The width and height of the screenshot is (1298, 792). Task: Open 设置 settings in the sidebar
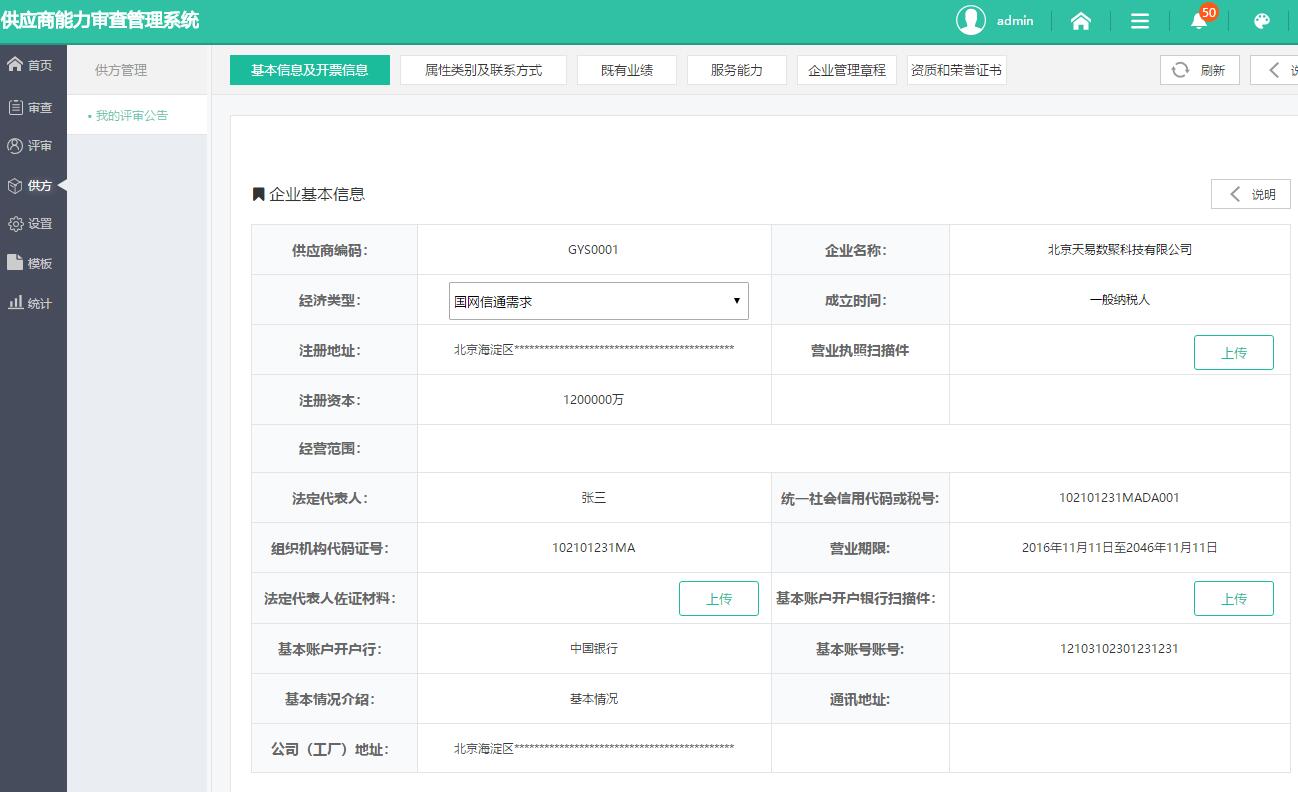click(x=30, y=224)
